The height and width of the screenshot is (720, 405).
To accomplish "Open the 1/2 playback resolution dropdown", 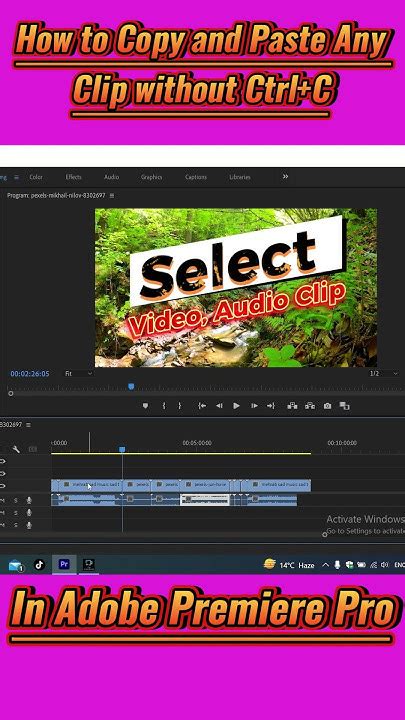I will [384, 374].
